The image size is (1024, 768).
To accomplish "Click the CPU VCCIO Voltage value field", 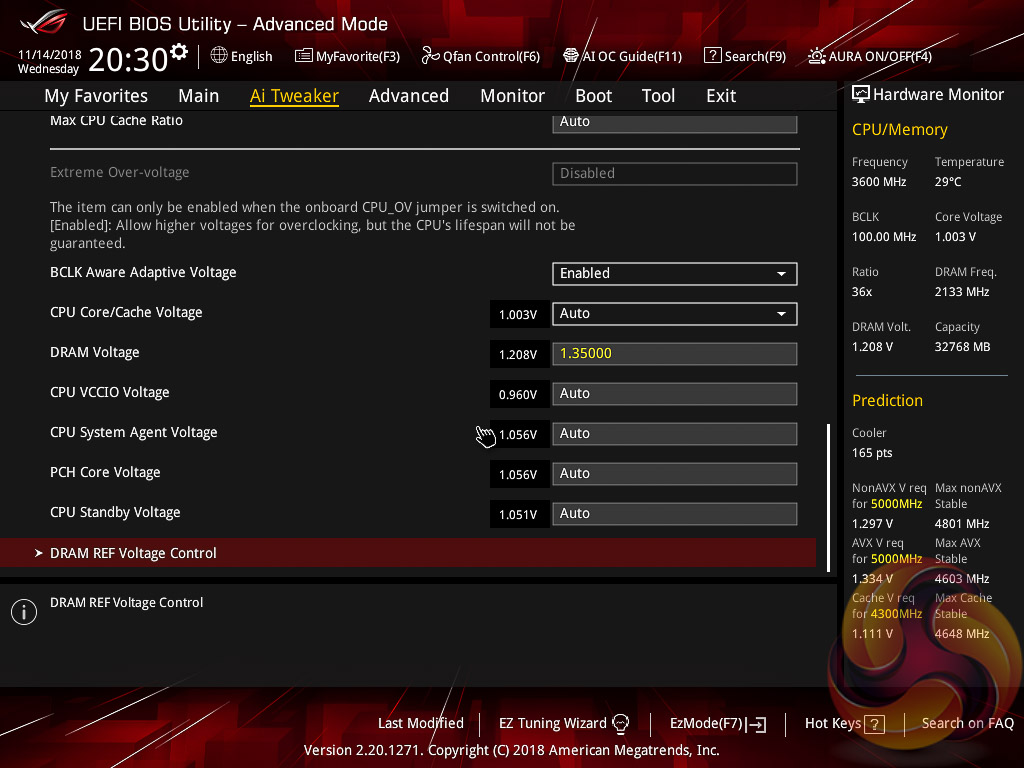I will pos(674,394).
